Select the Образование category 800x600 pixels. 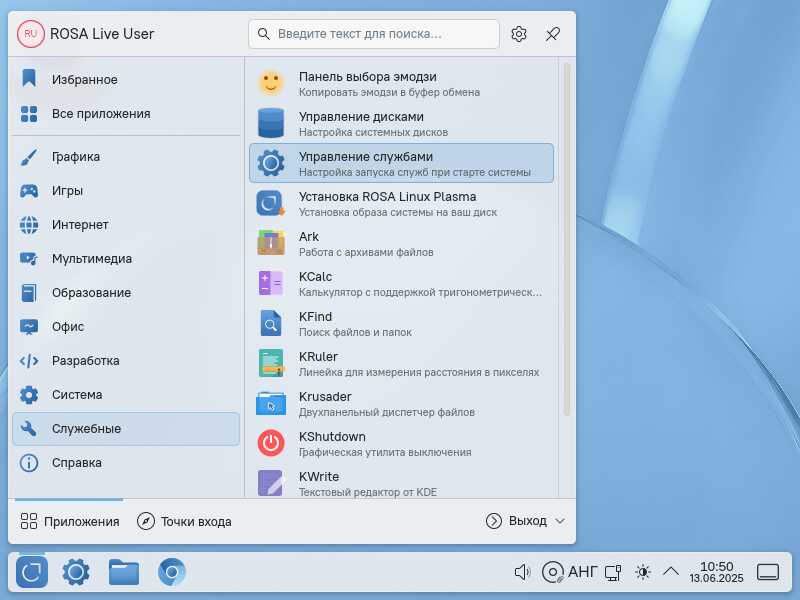click(126, 293)
